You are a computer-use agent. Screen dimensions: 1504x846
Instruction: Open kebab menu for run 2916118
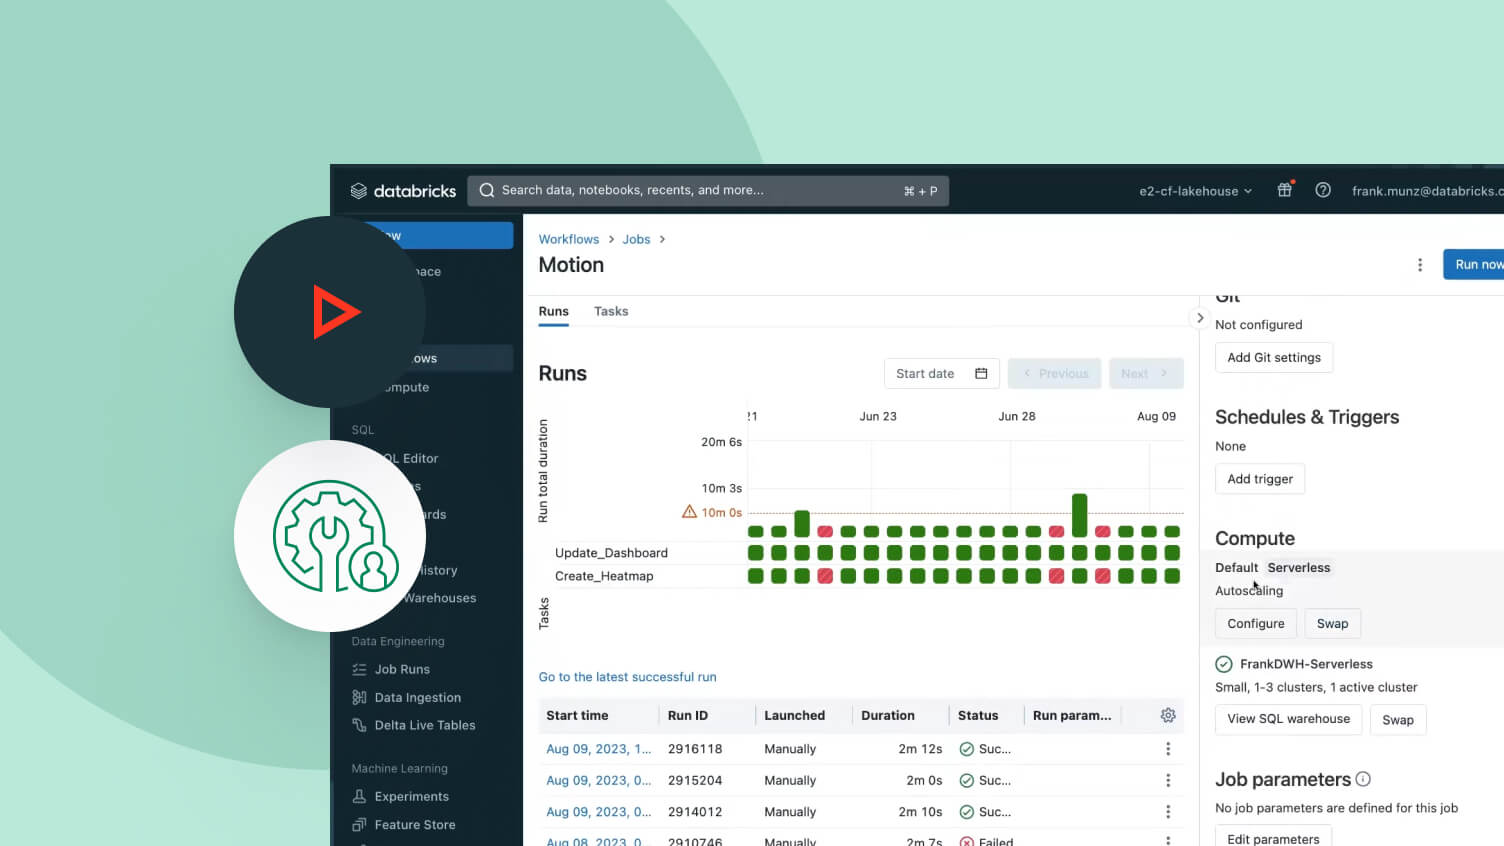click(1168, 749)
